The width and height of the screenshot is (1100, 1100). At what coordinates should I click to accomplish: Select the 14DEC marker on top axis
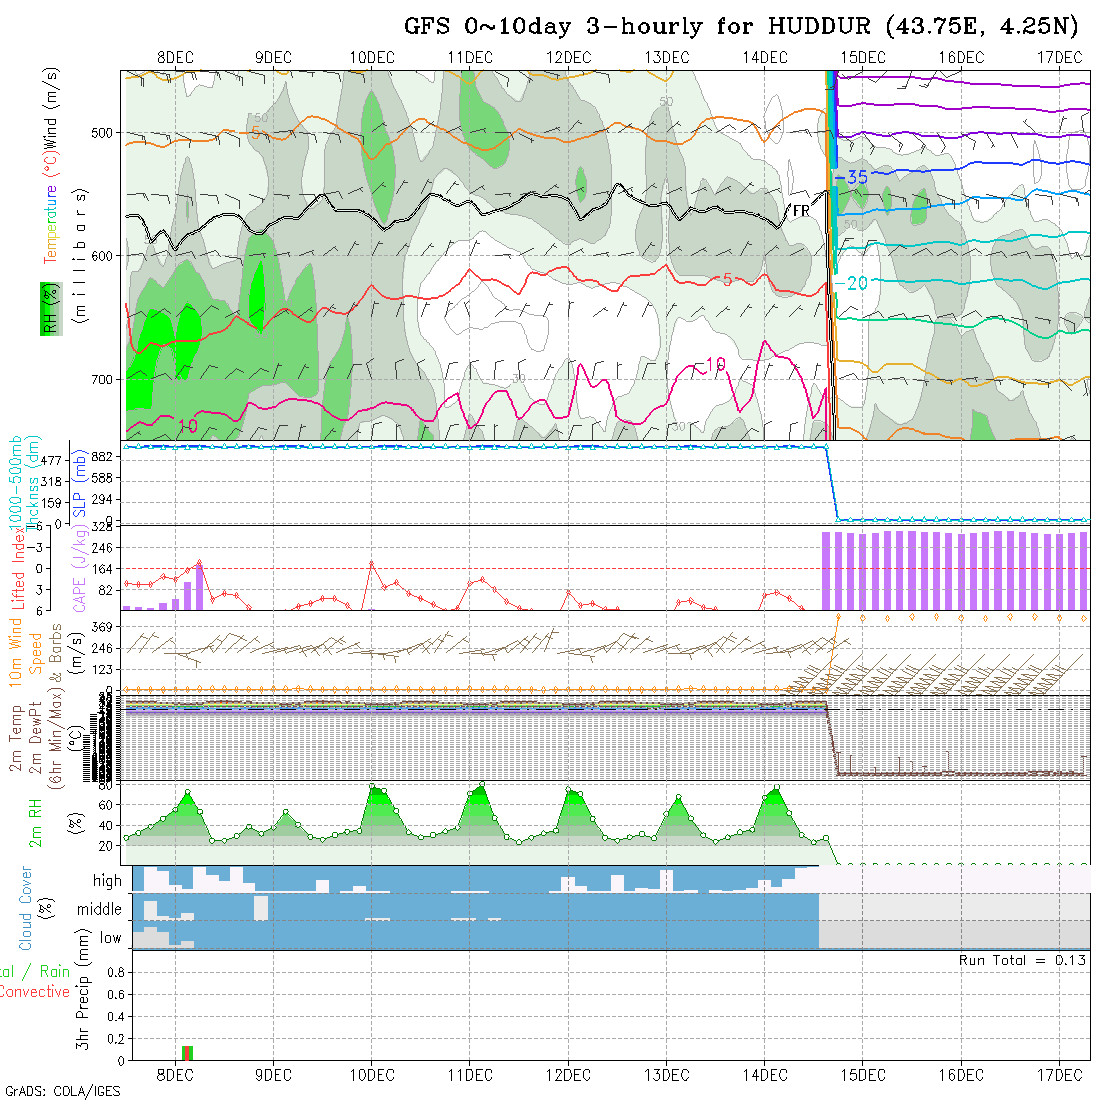pyautogui.click(x=765, y=57)
